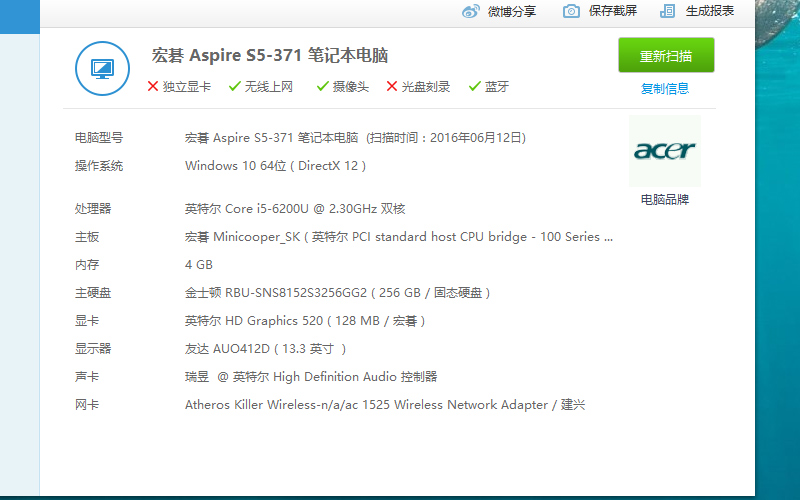The width and height of the screenshot is (800, 500).
Task: Click the 蓝牙 feature label
Action: tap(497, 87)
